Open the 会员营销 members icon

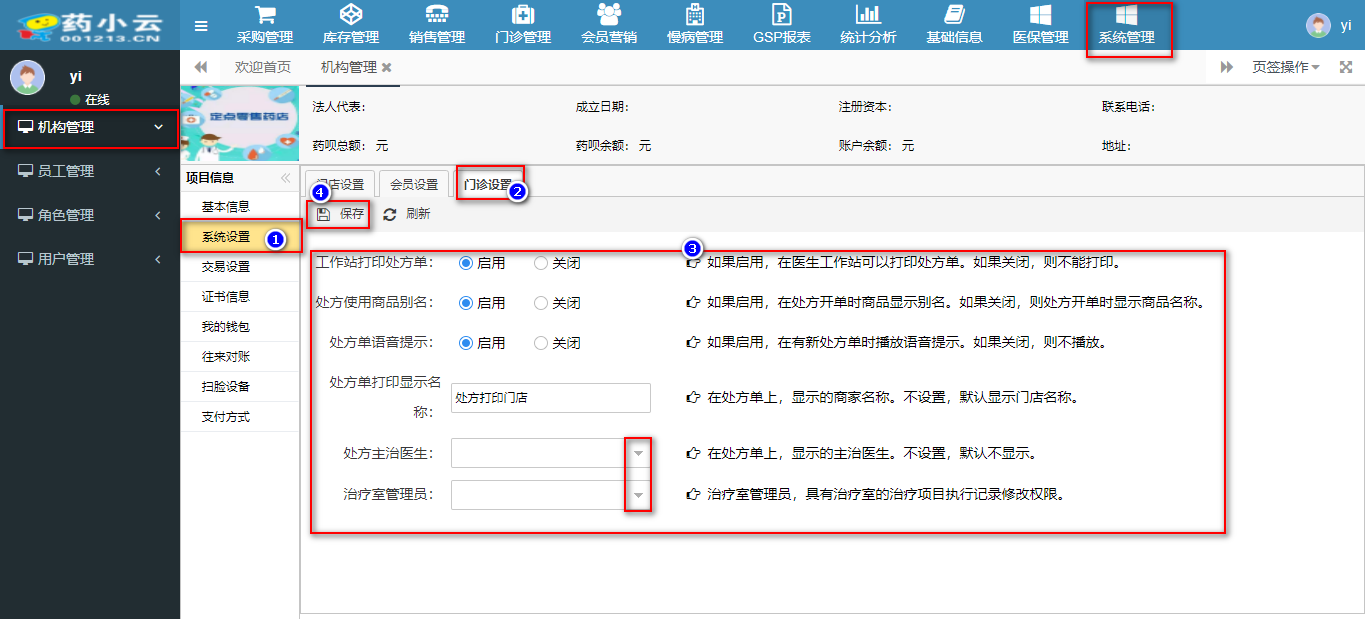[609, 16]
